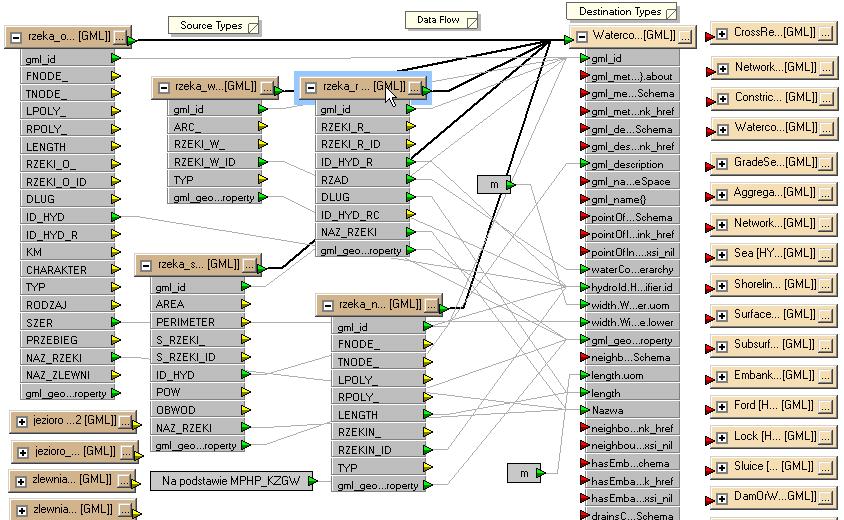Click the red input port of neighb...Schema
This screenshot has width=844, height=520.
[585, 357]
